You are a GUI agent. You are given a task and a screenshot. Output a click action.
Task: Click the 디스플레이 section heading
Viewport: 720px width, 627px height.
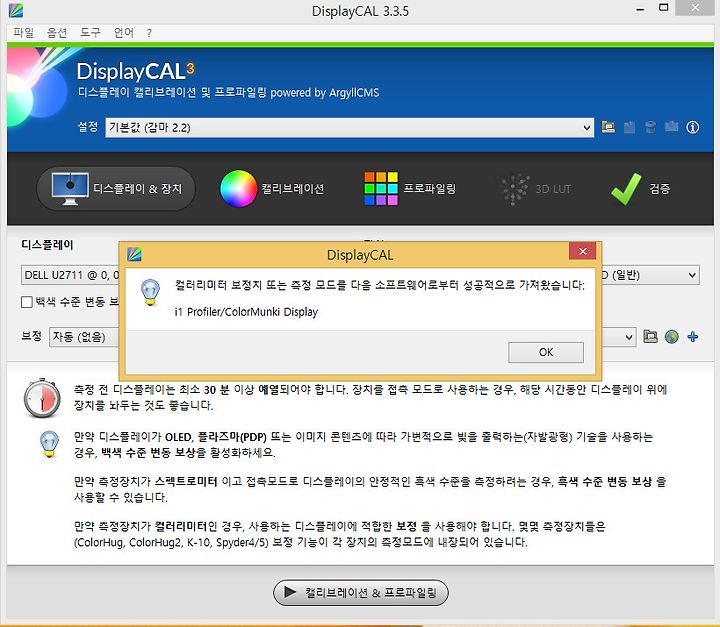(47, 245)
